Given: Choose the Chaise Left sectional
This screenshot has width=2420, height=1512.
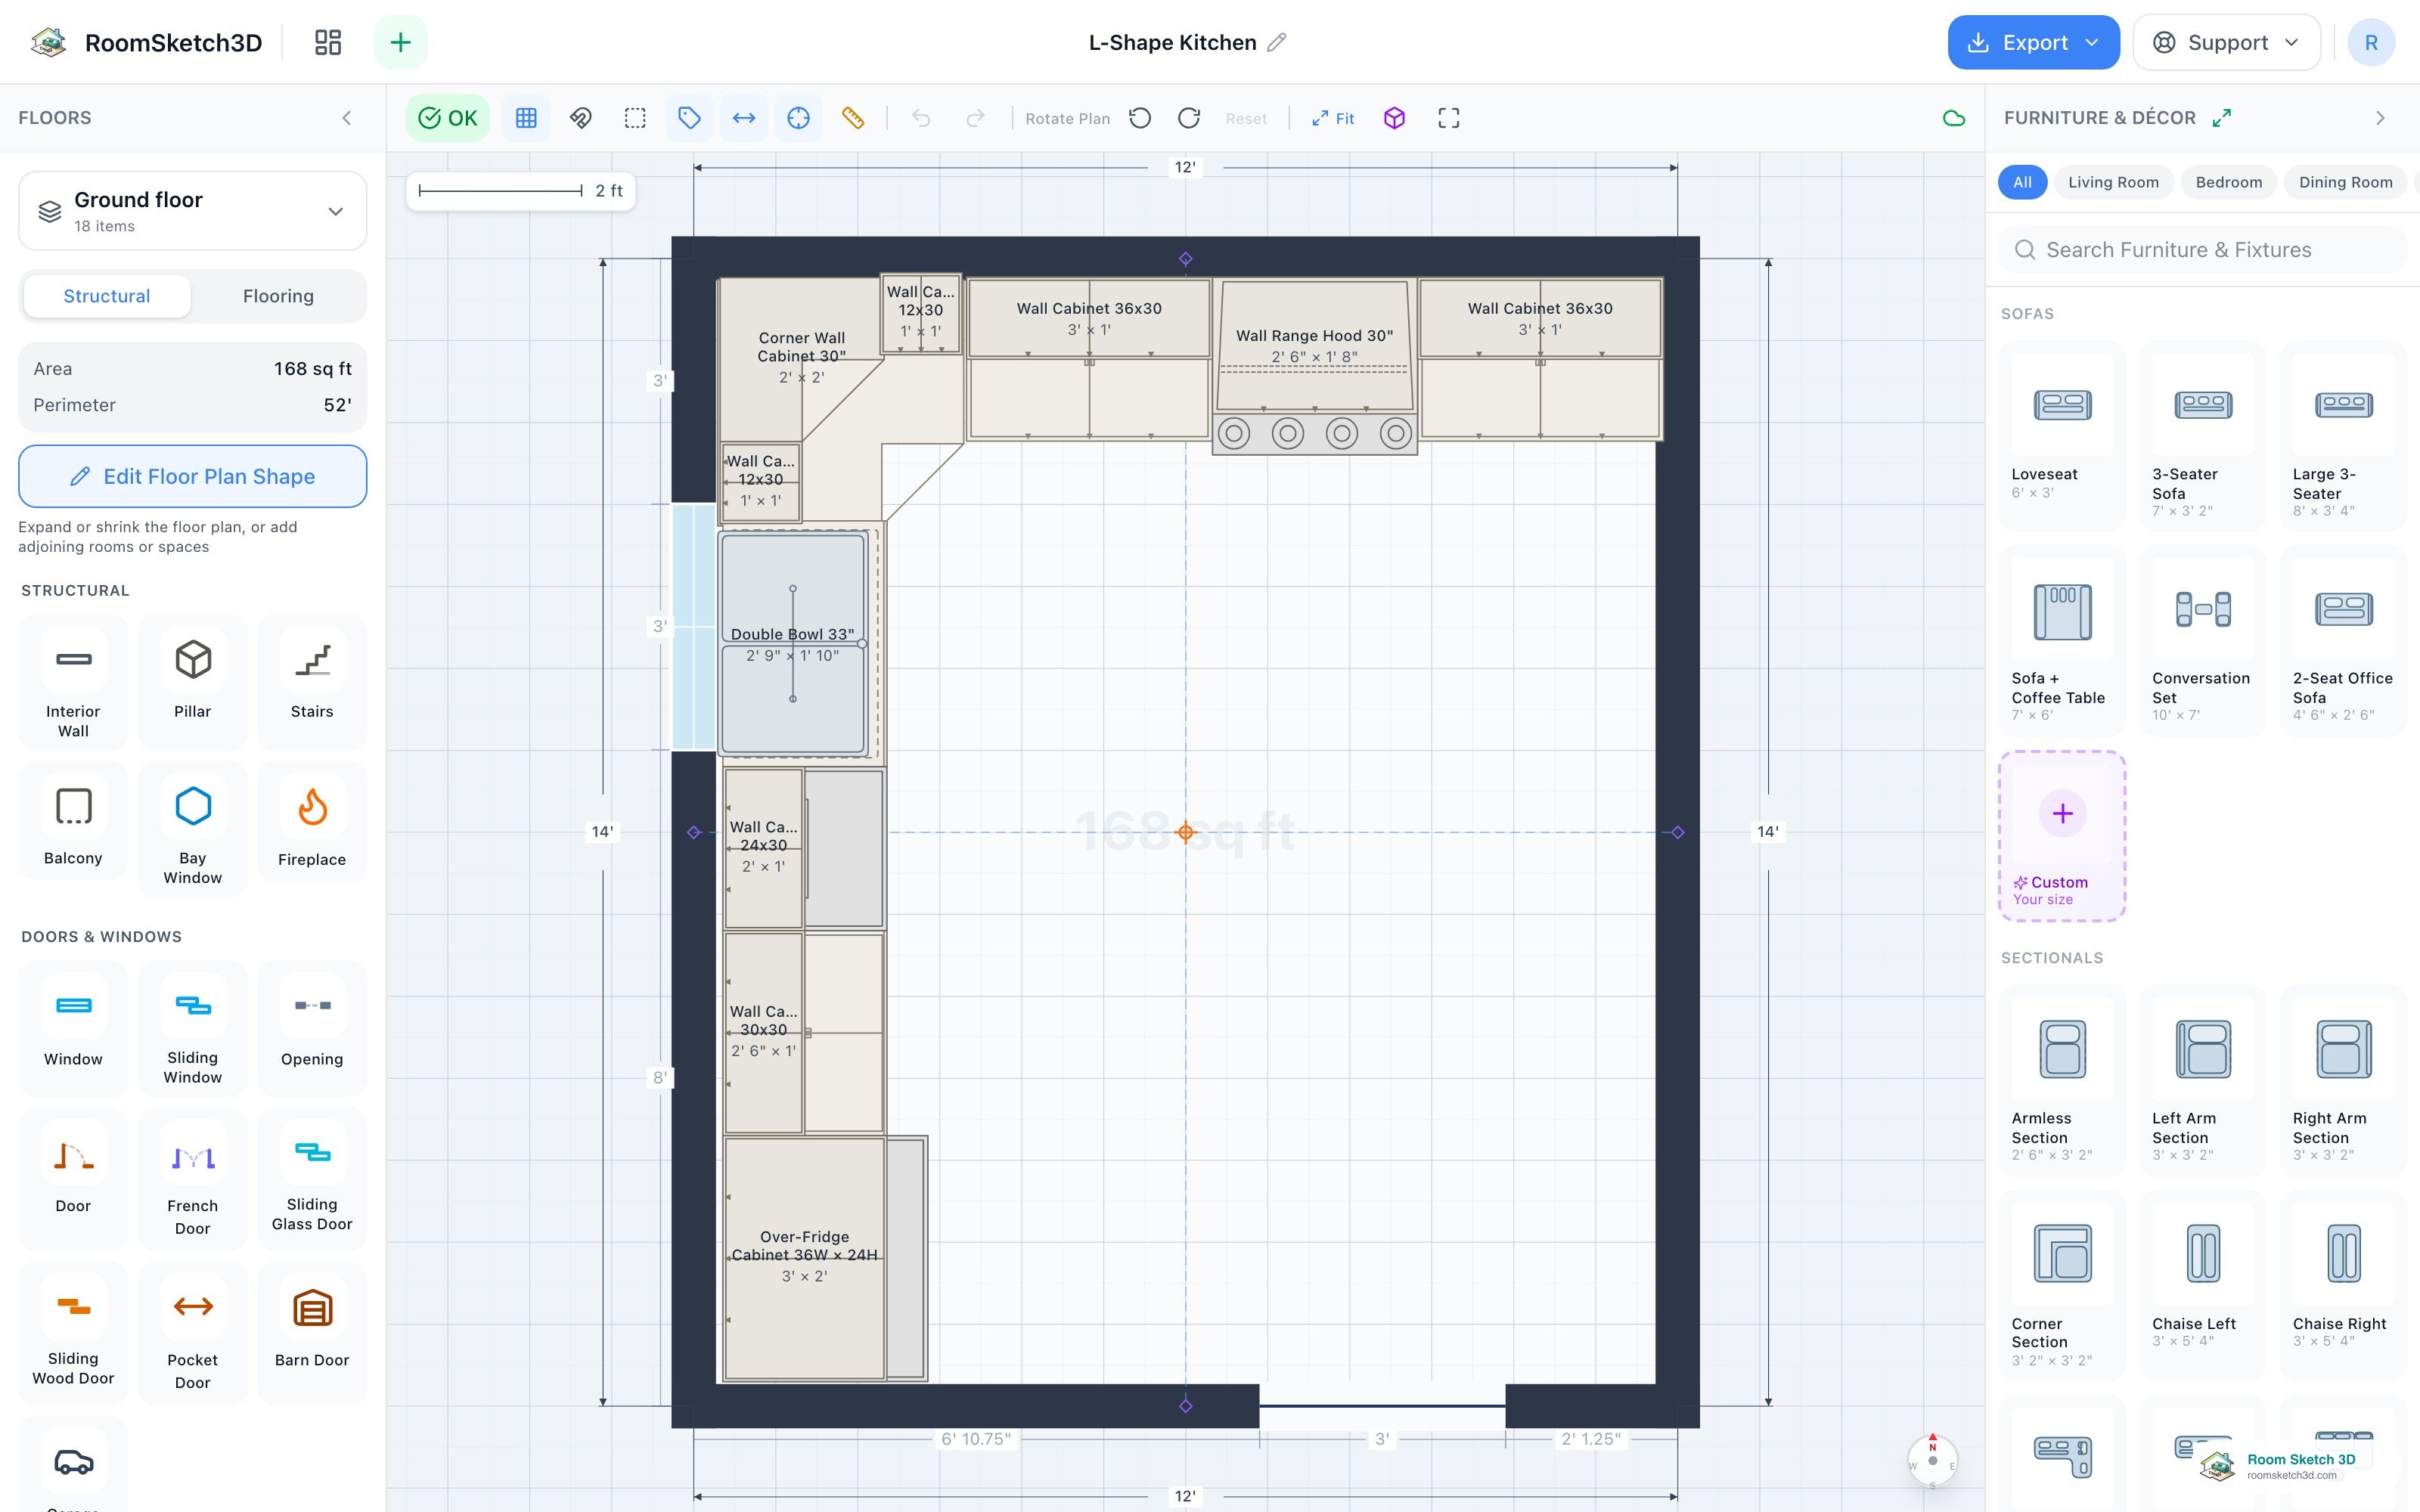Looking at the screenshot, I should [2202, 1285].
